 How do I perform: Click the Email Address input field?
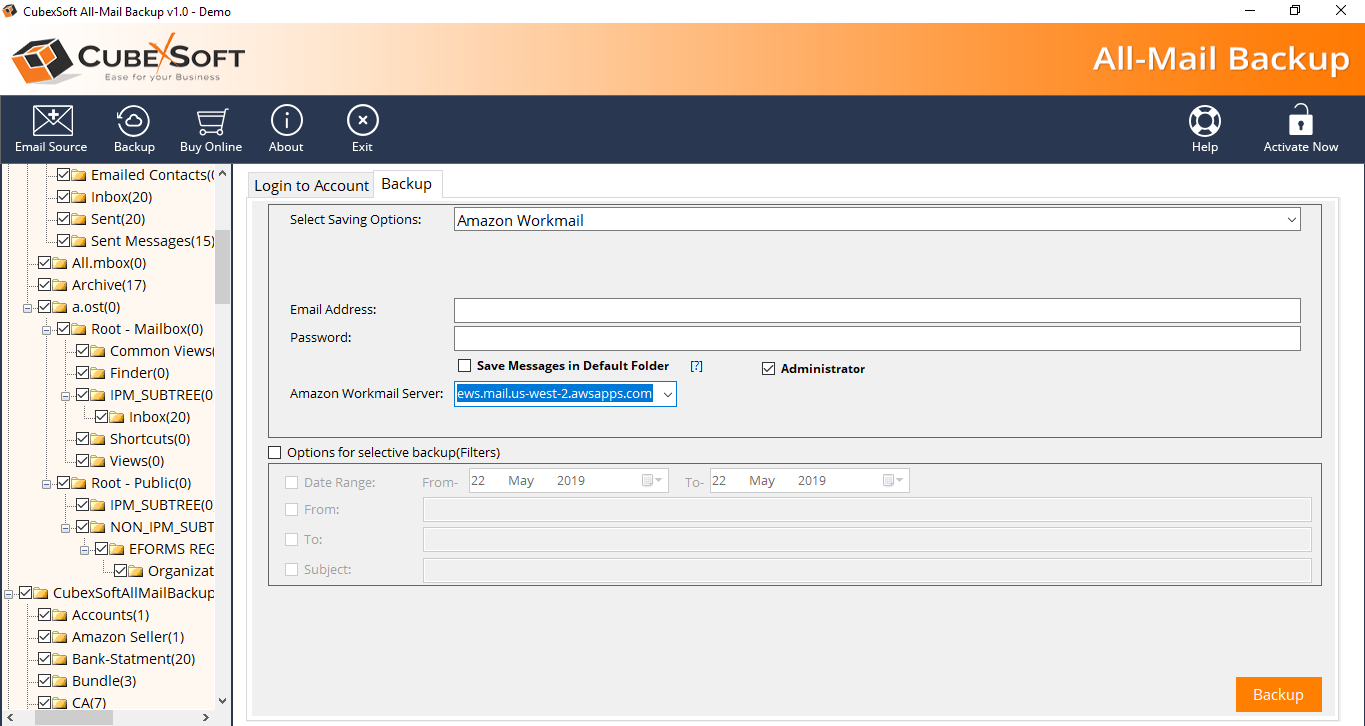(877, 310)
